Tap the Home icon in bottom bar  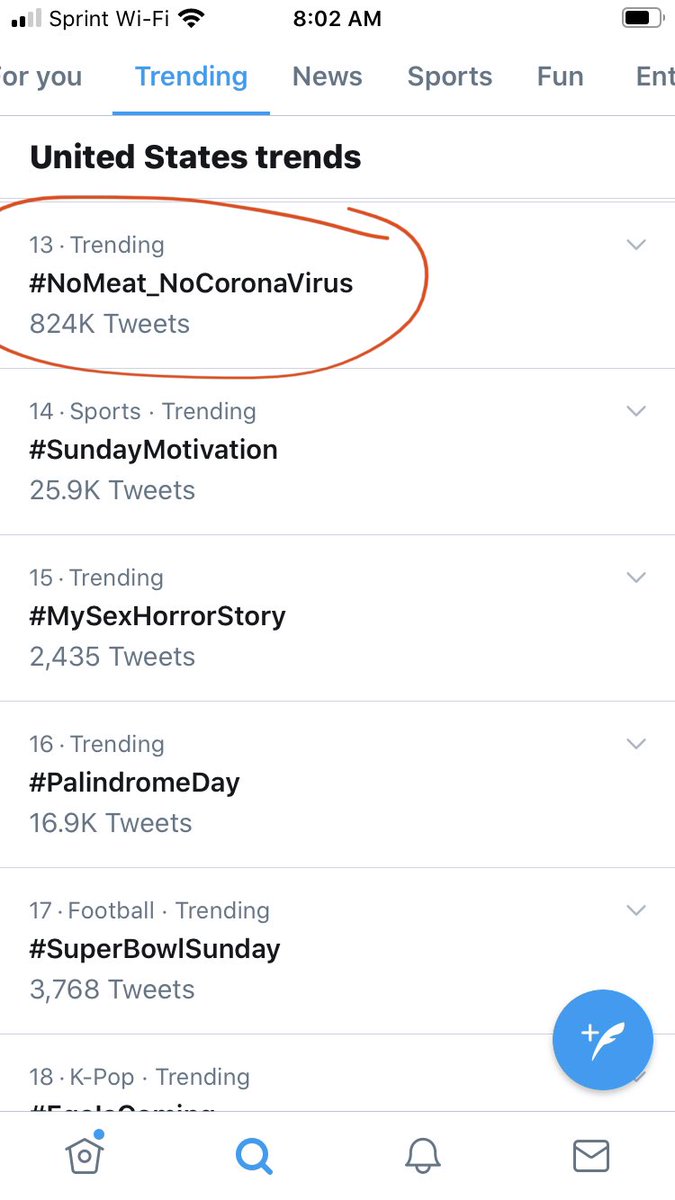(85, 1156)
